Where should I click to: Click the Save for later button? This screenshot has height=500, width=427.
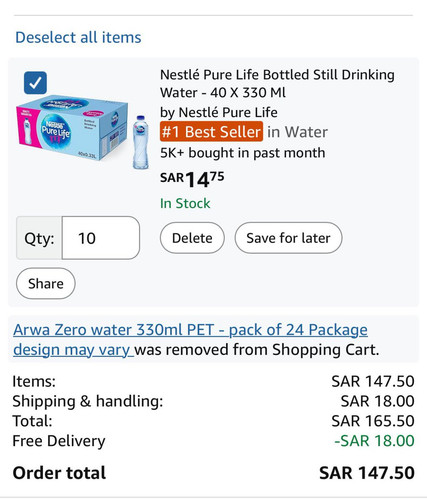[x=288, y=238]
